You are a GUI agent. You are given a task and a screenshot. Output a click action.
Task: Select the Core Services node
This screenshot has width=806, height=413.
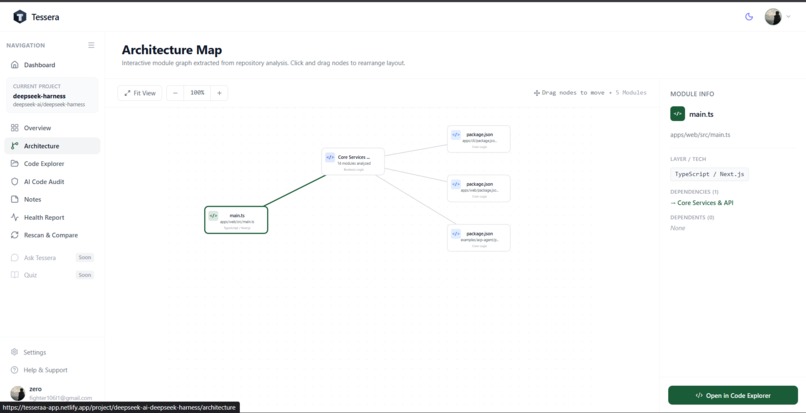pos(353,161)
